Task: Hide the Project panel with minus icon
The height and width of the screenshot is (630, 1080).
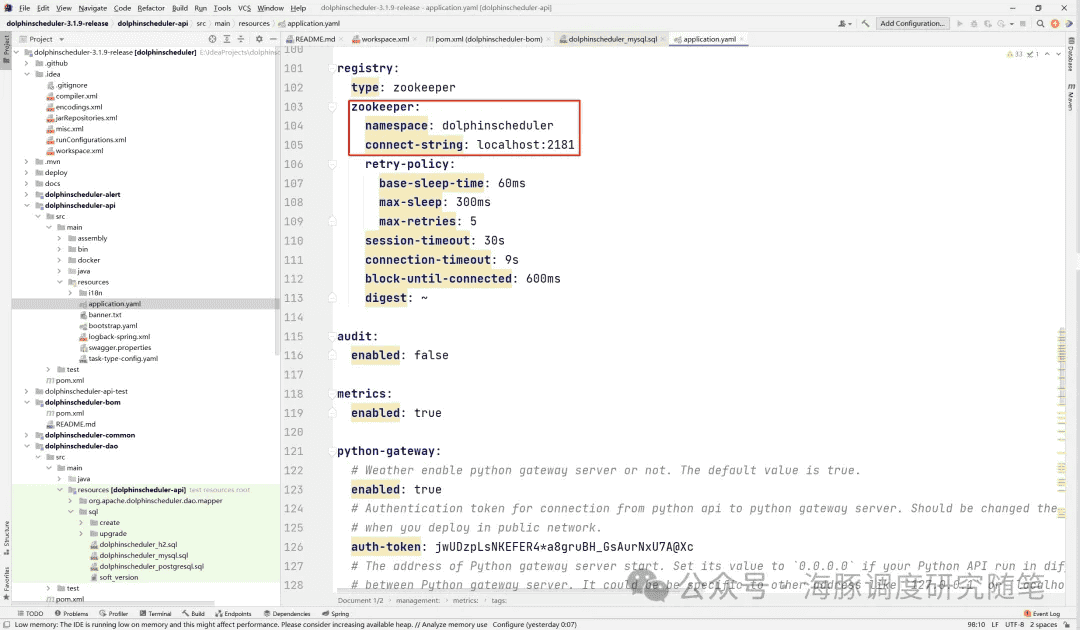Action: point(272,39)
